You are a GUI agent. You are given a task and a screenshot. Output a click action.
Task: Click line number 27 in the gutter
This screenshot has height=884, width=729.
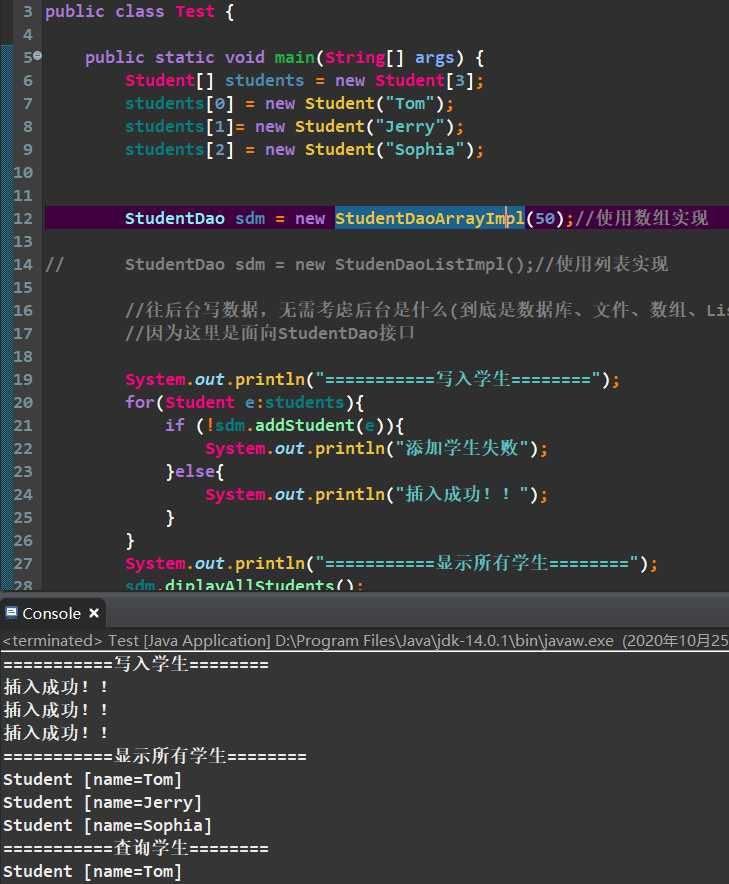click(23, 563)
